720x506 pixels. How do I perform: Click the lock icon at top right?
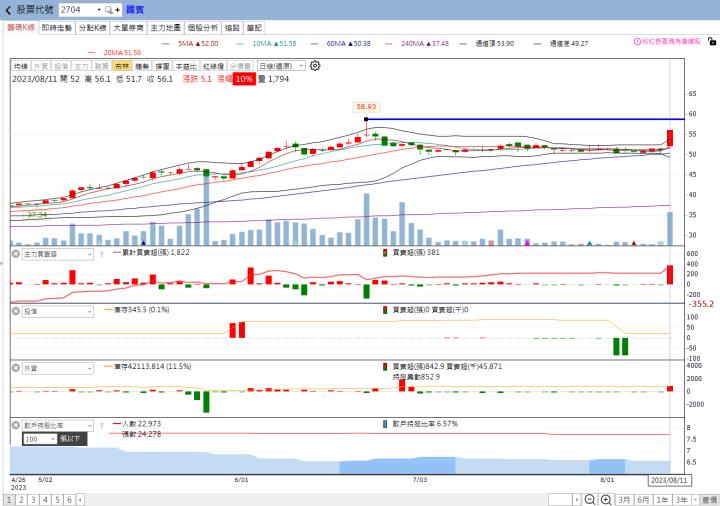click(712, 41)
